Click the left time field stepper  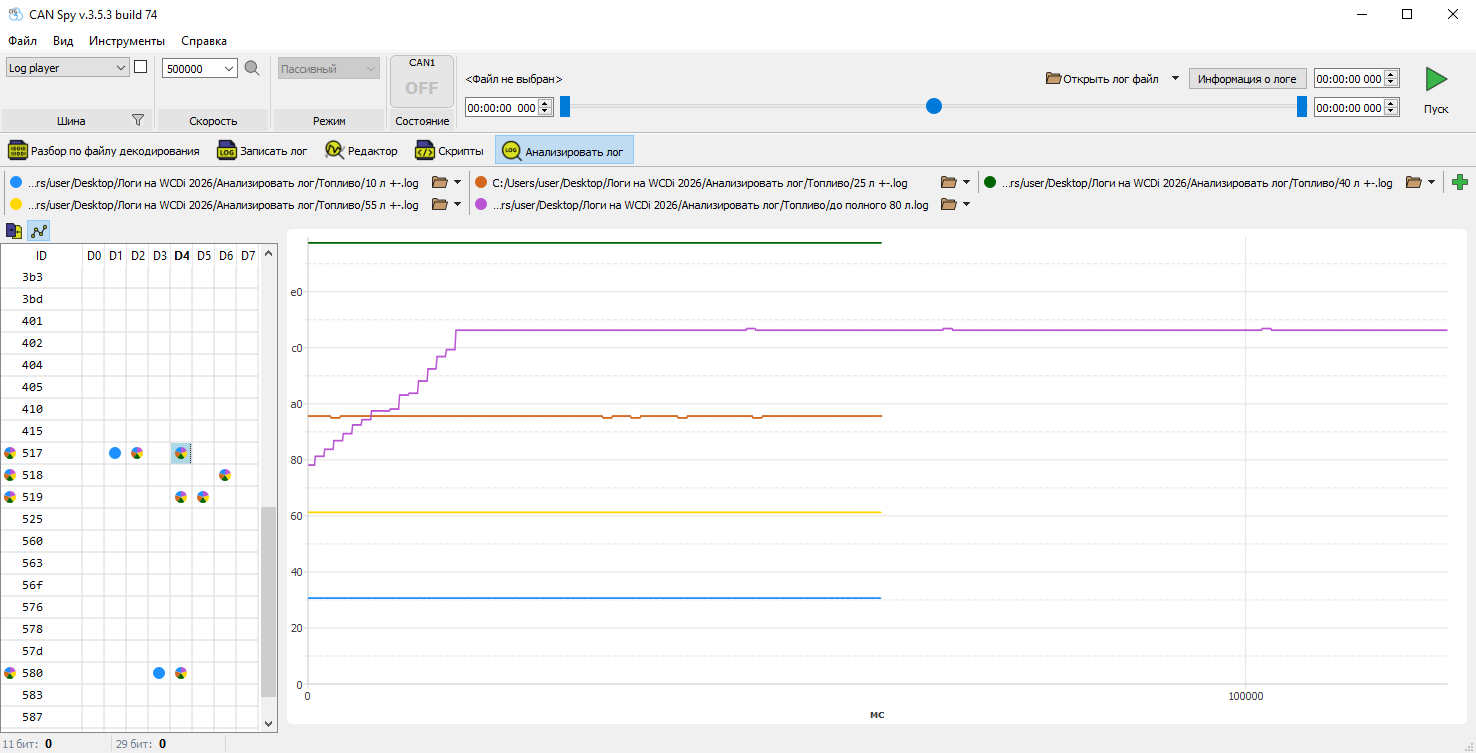545,107
